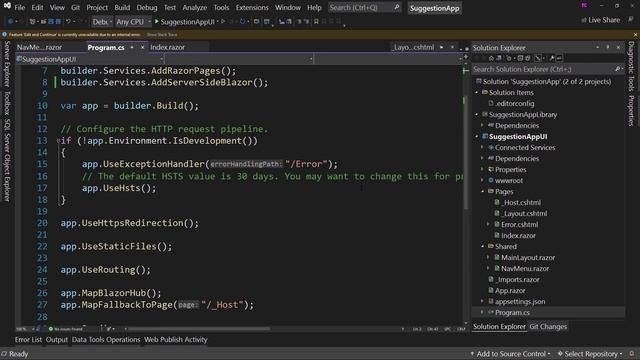The height and width of the screenshot is (360, 640).
Task: Pin the Program.cs tab
Action: [132, 47]
